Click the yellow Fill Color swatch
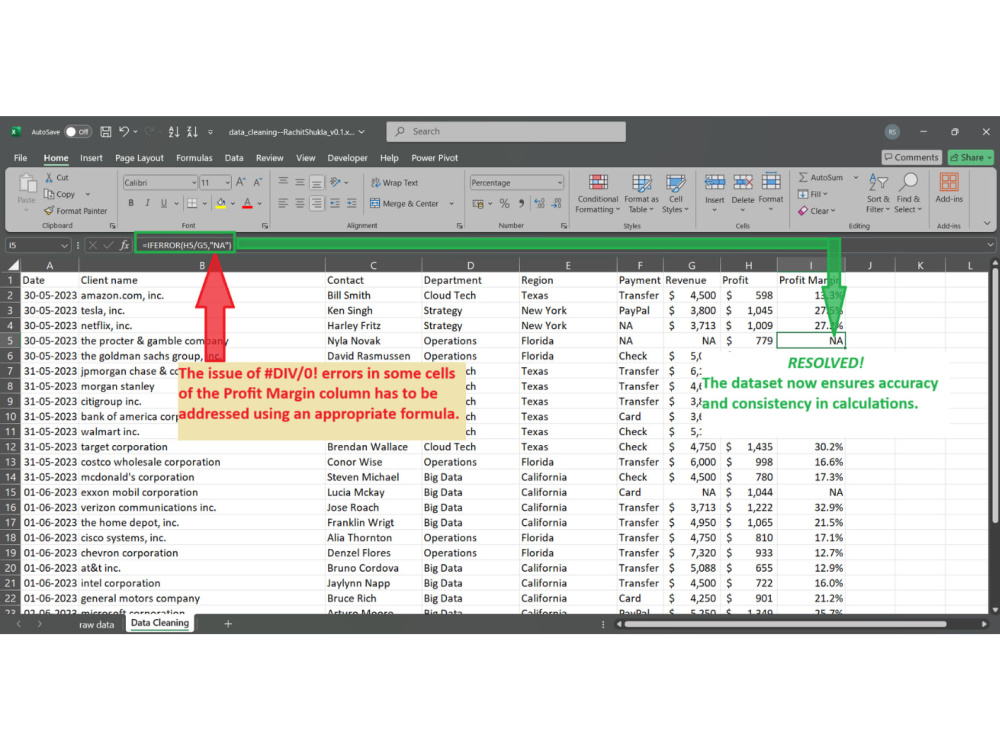This screenshot has height=750, width=1000. pyautogui.click(x=221, y=203)
